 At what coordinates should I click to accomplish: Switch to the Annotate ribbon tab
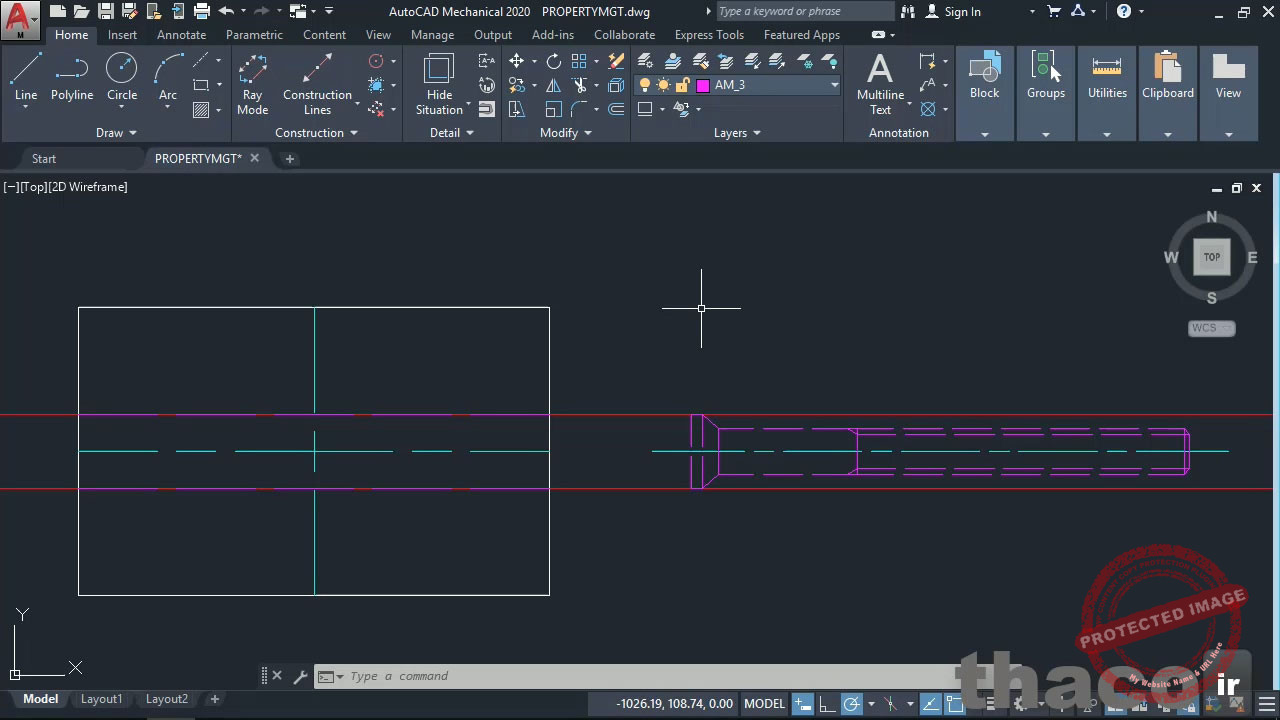pyautogui.click(x=181, y=34)
